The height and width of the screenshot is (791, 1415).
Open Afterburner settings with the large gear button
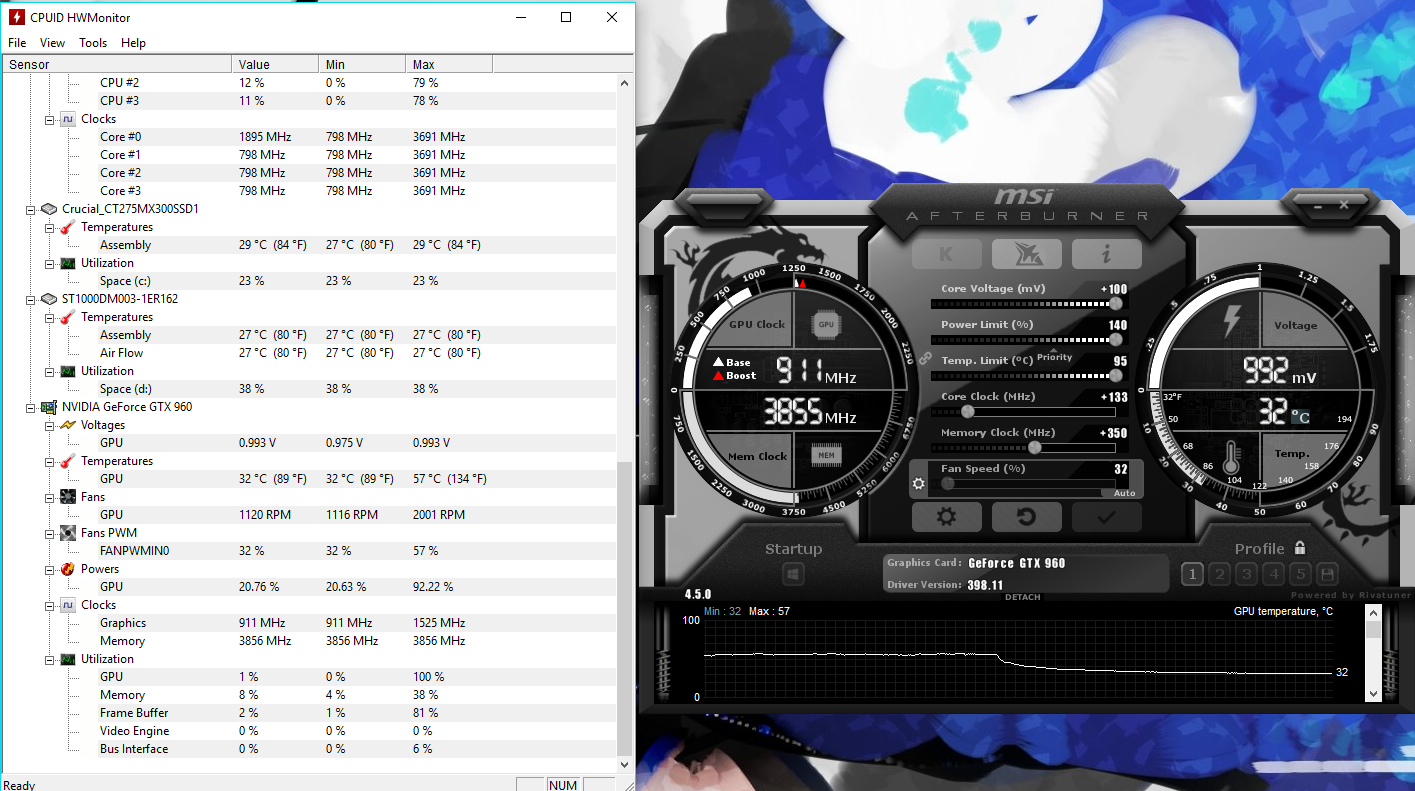[x=946, y=517]
